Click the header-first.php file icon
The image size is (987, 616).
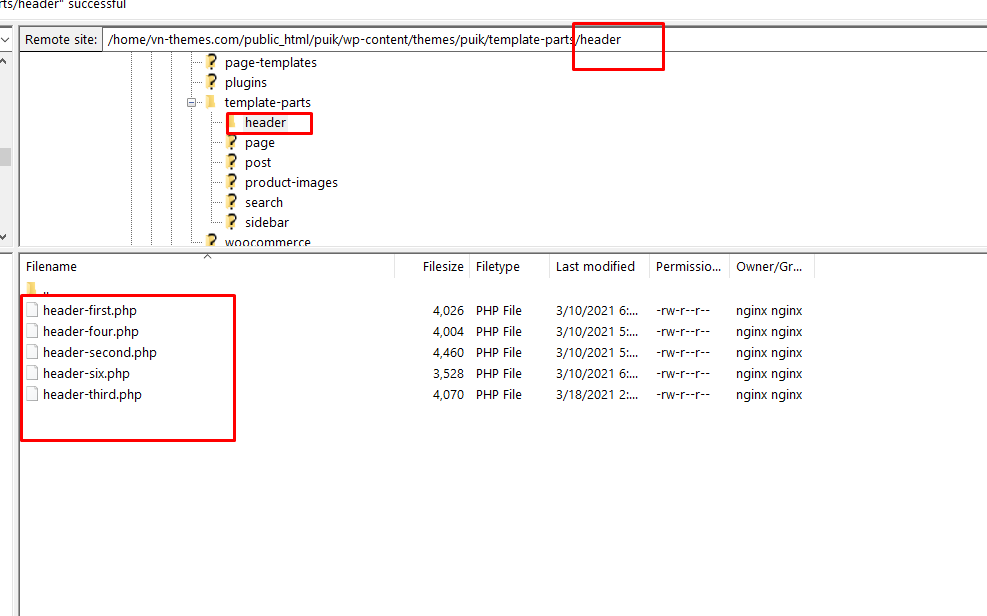[33, 311]
